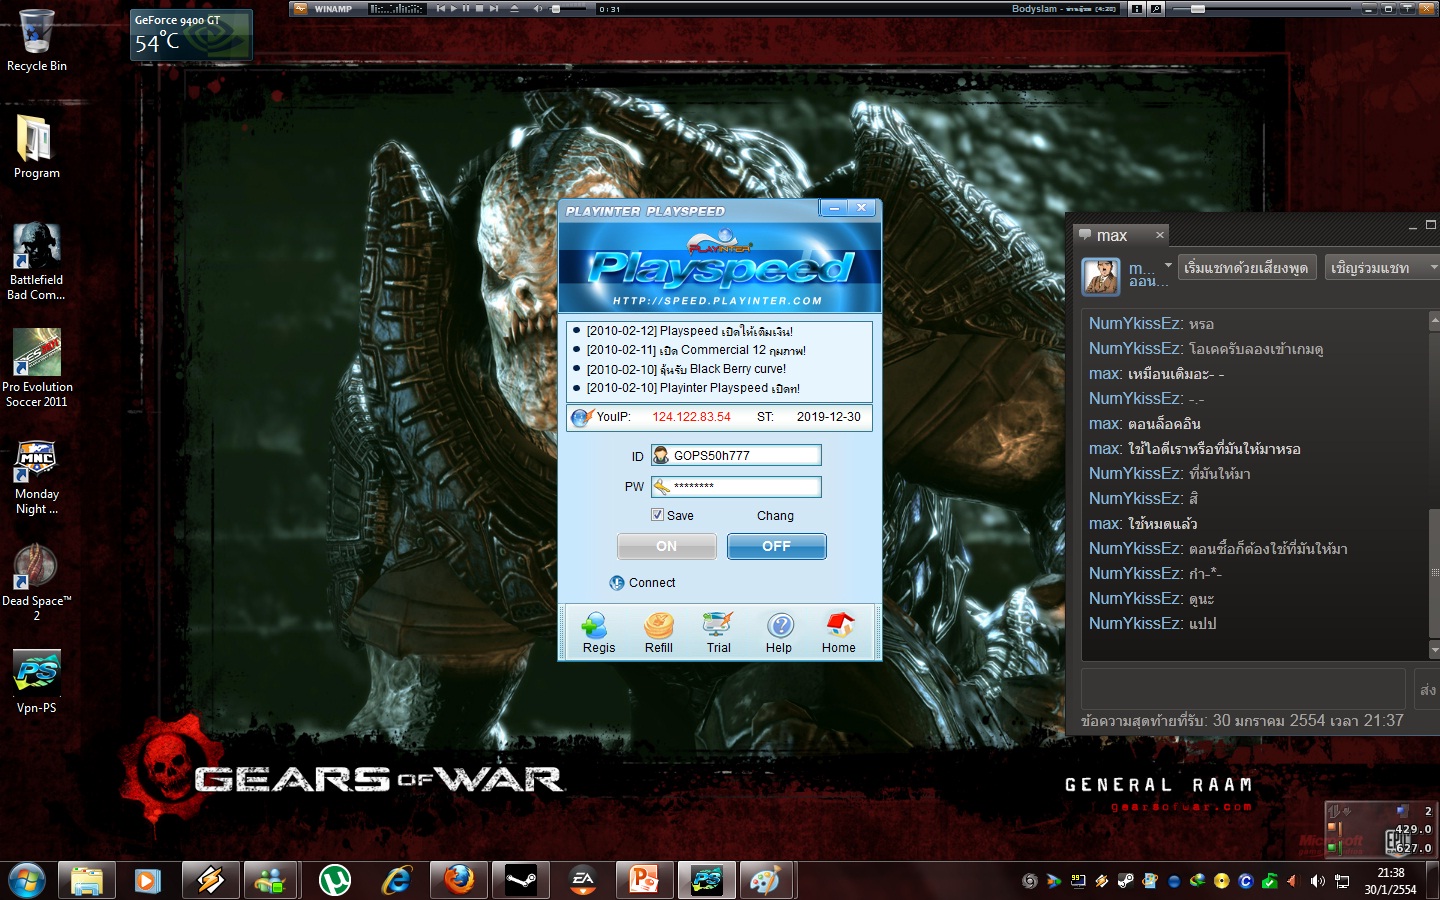Stop Winamp playback

(x=480, y=9)
